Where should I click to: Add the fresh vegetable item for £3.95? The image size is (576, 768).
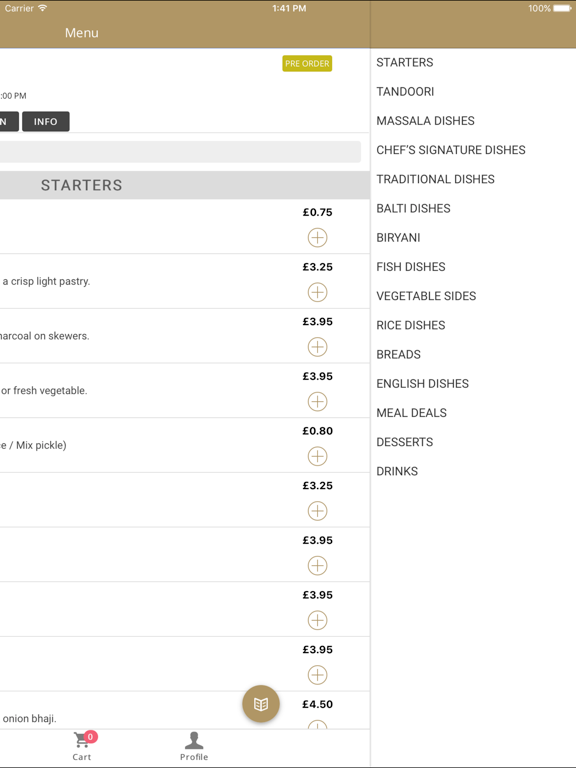(x=317, y=402)
